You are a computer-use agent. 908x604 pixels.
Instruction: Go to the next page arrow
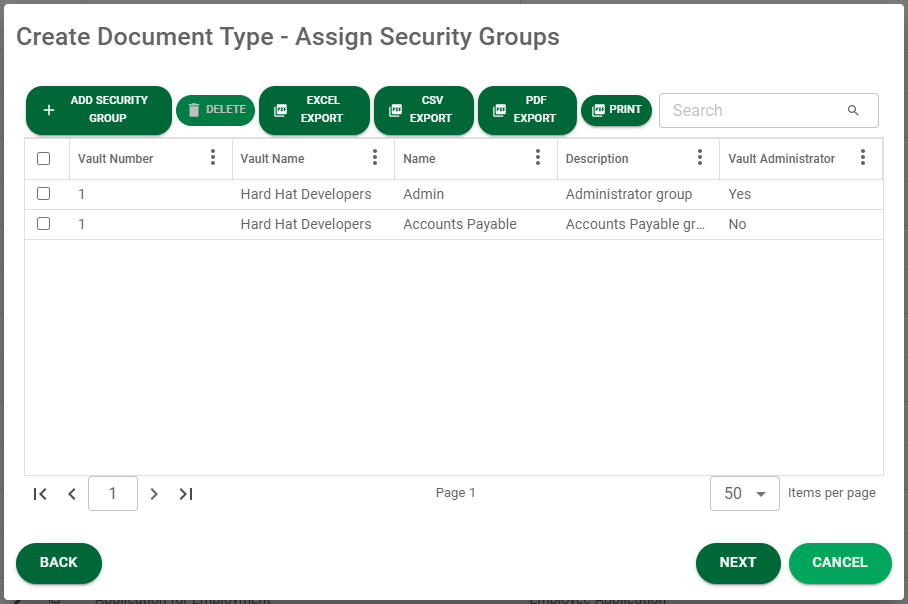[154, 494]
